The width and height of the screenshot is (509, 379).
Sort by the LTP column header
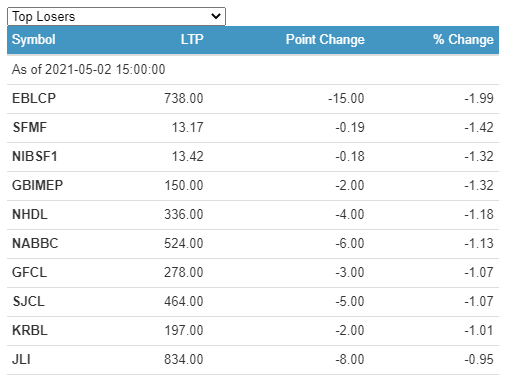click(x=192, y=40)
